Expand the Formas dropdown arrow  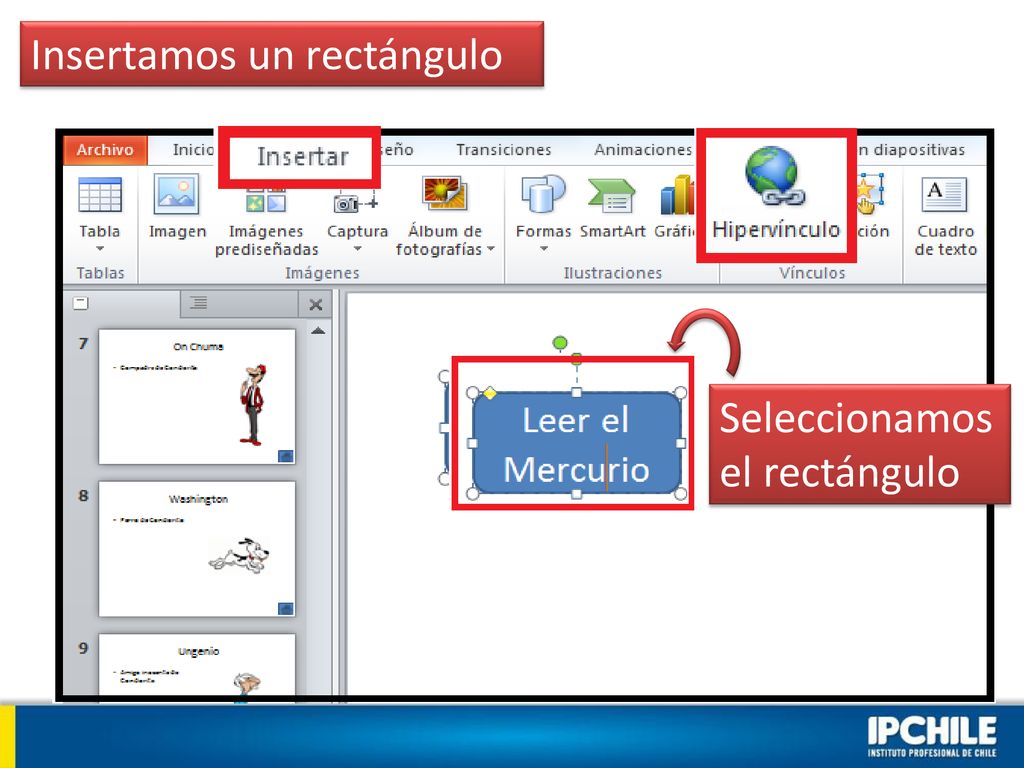coord(543,249)
